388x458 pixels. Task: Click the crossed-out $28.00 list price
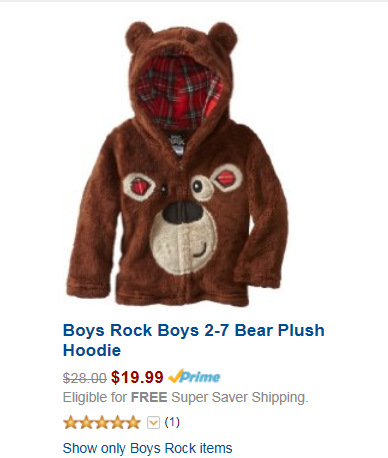click(85, 378)
